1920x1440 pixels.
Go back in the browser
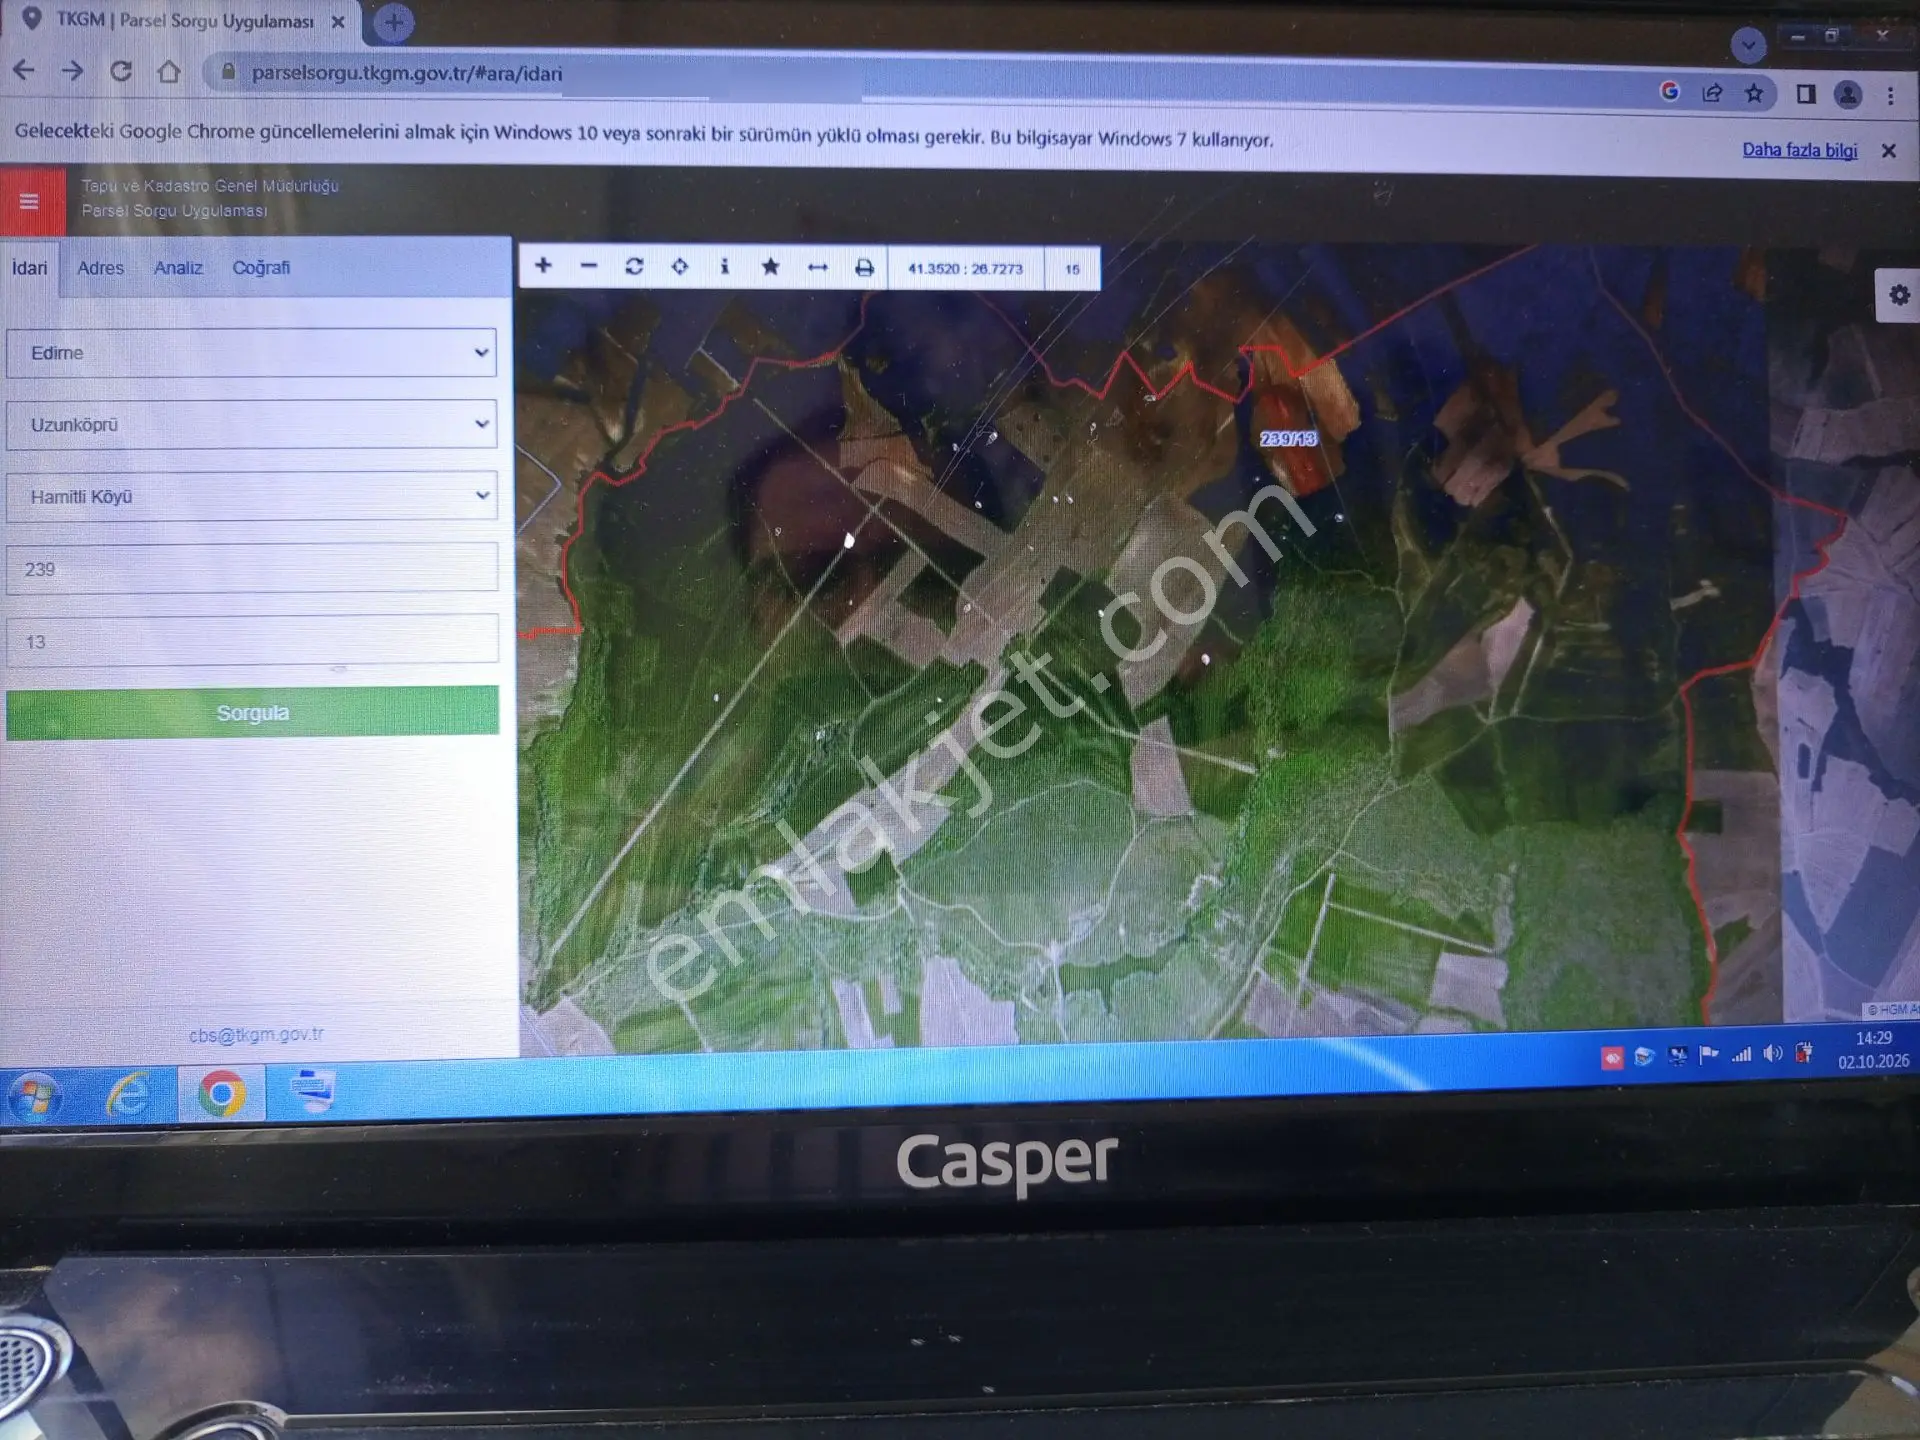coord(24,71)
